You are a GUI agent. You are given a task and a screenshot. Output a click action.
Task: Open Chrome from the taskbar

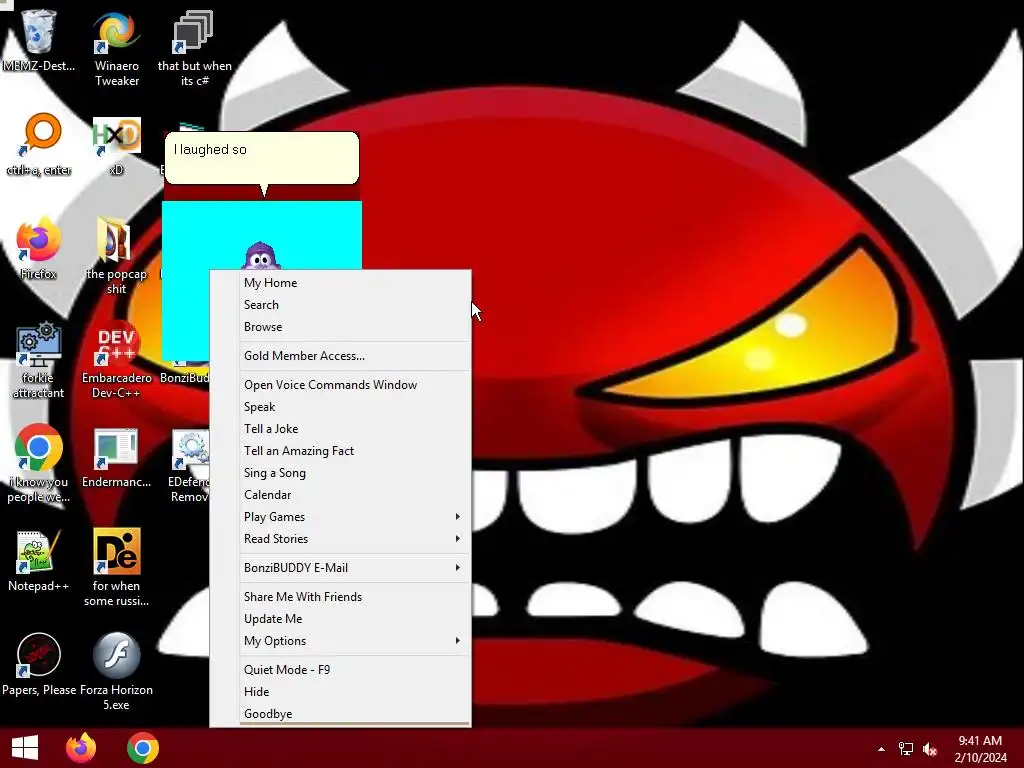coord(142,748)
